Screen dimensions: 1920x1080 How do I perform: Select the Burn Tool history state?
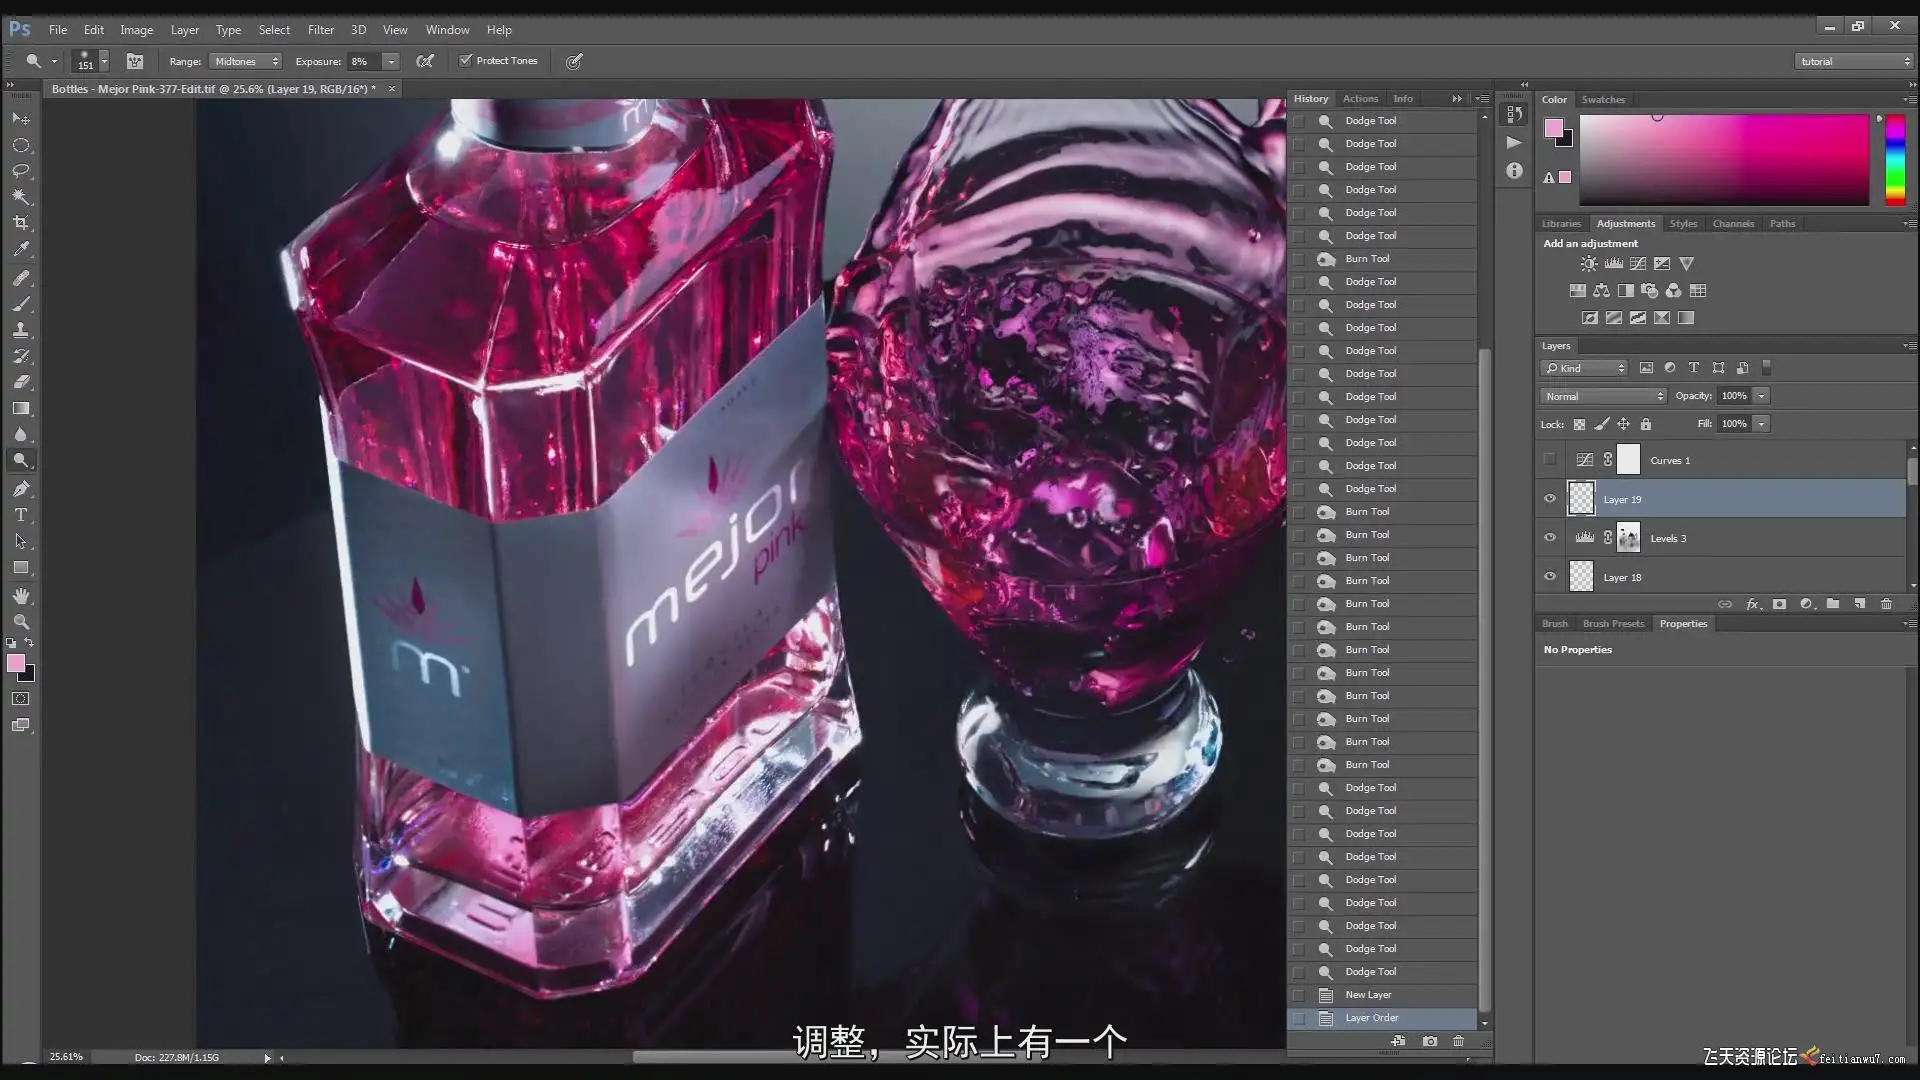[x=1367, y=259]
